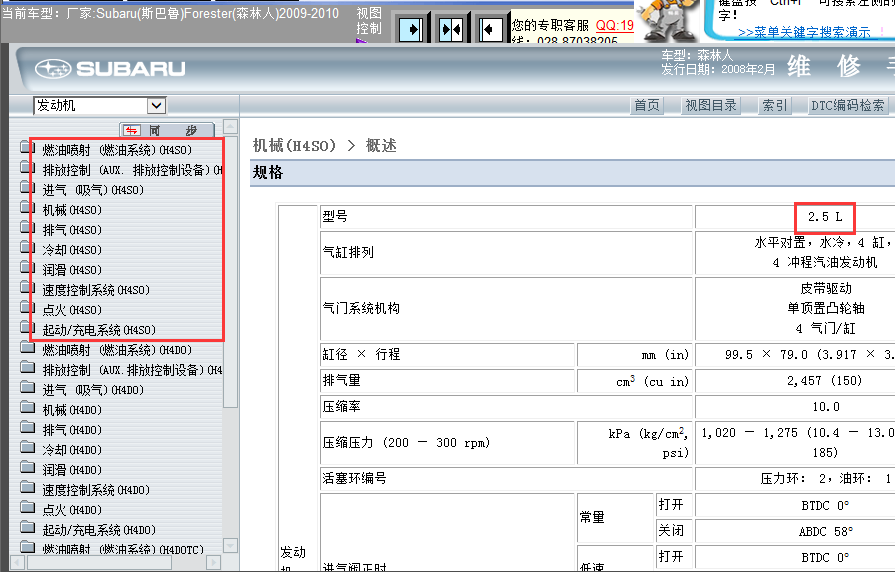Click folder icon next to 机械(H4DO)
Image resolution: width=895 pixels, height=572 pixels.
click(27, 408)
